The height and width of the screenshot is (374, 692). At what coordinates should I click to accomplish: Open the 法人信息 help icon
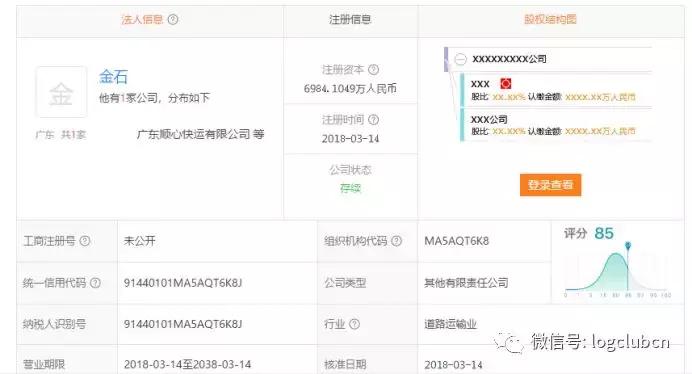pyautogui.click(x=173, y=19)
